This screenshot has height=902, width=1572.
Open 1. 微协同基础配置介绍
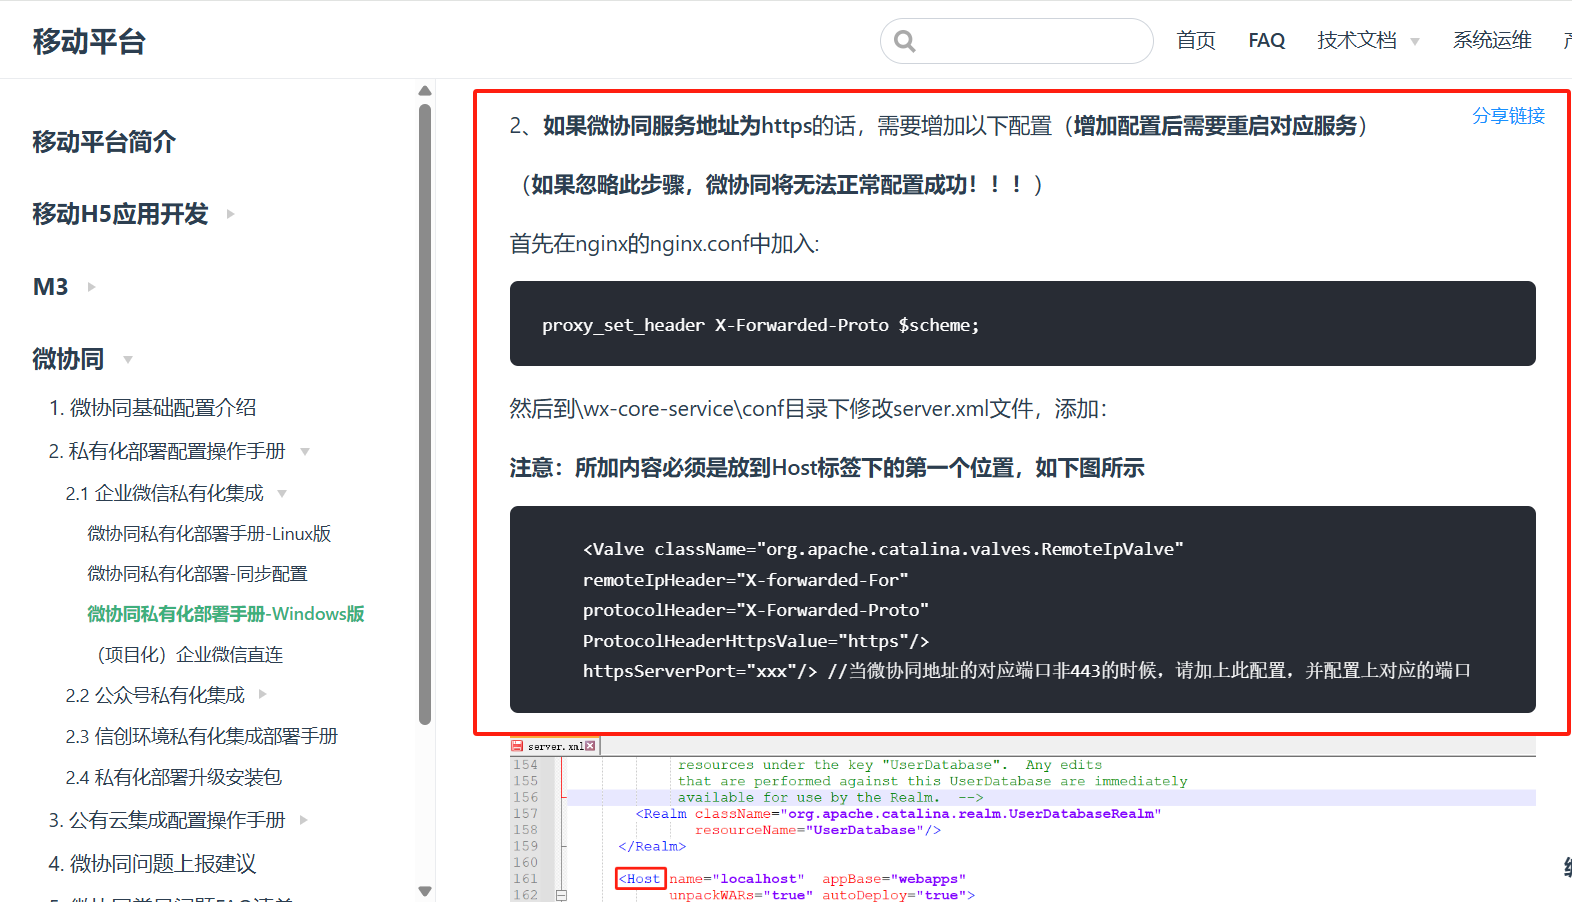(153, 408)
